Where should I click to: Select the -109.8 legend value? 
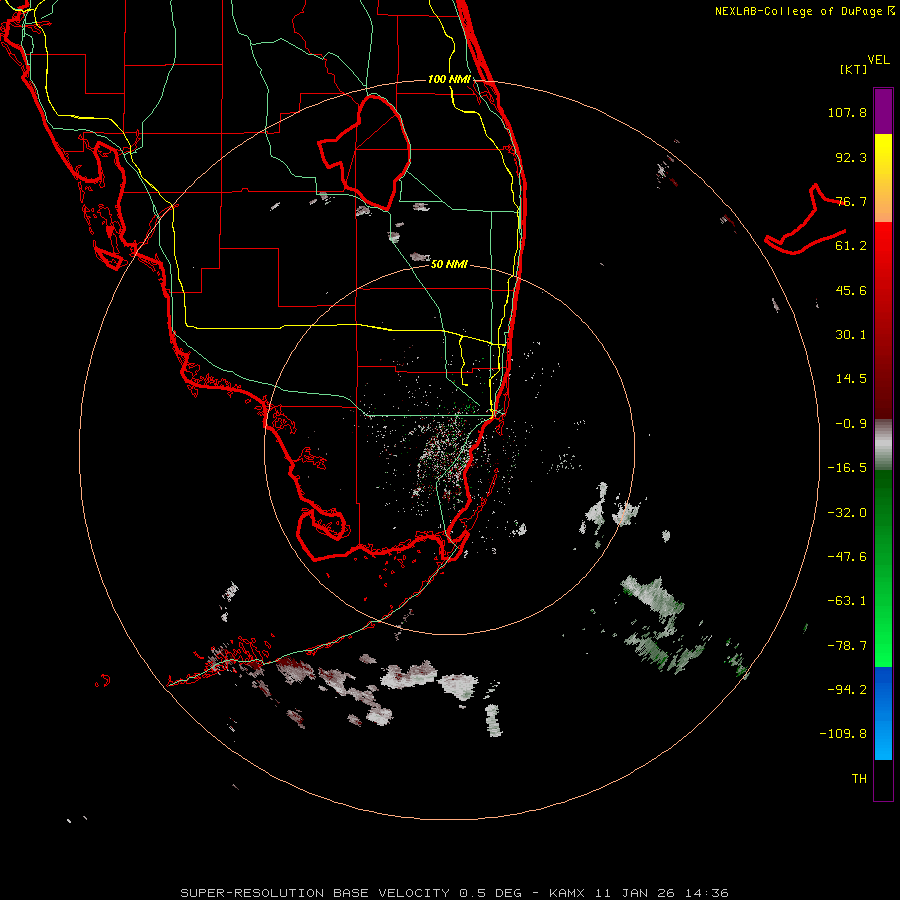[x=843, y=734]
